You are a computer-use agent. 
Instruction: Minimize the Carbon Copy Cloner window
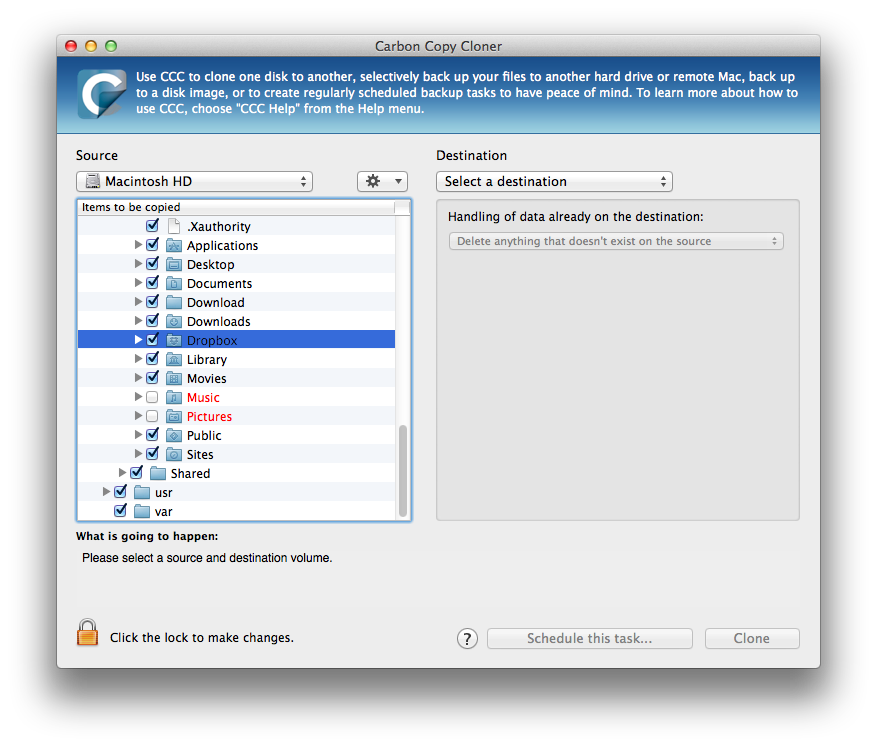click(x=91, y=46)
